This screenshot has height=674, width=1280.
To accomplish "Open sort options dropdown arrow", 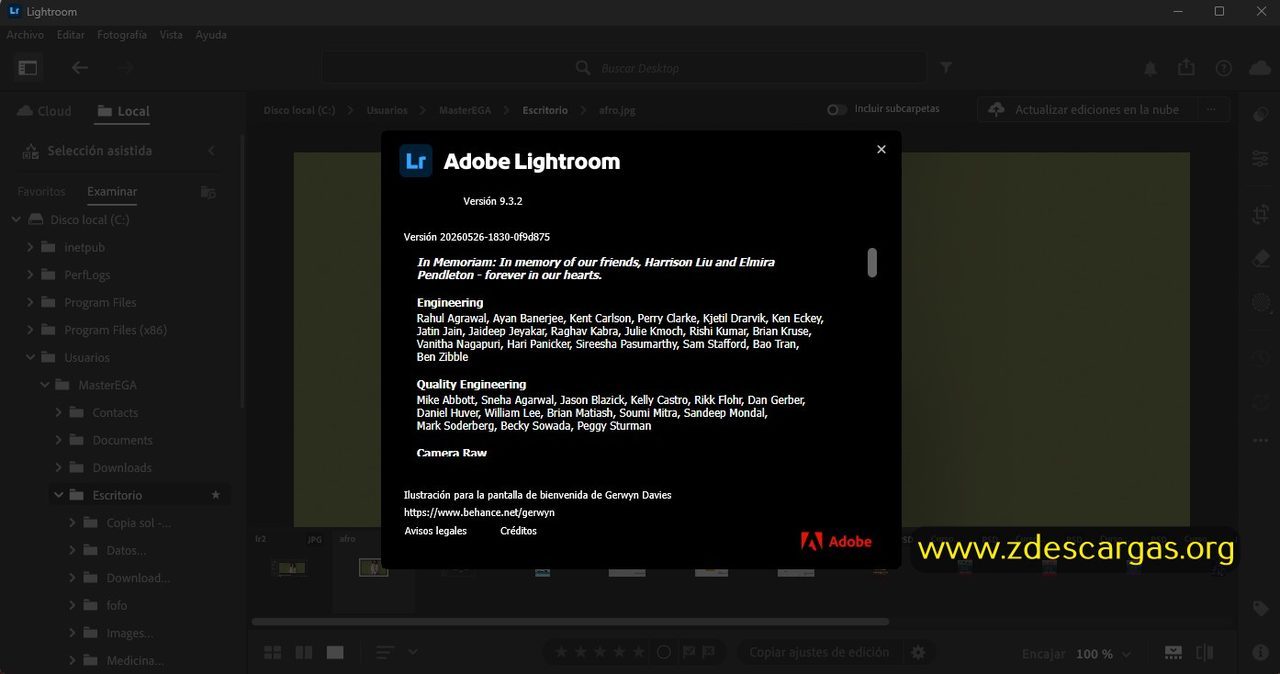I will click(413, 652).
